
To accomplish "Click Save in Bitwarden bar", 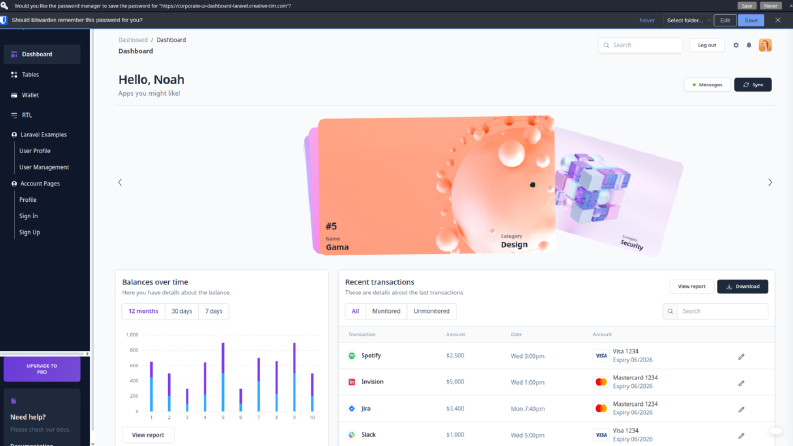I will pos(751,20).
